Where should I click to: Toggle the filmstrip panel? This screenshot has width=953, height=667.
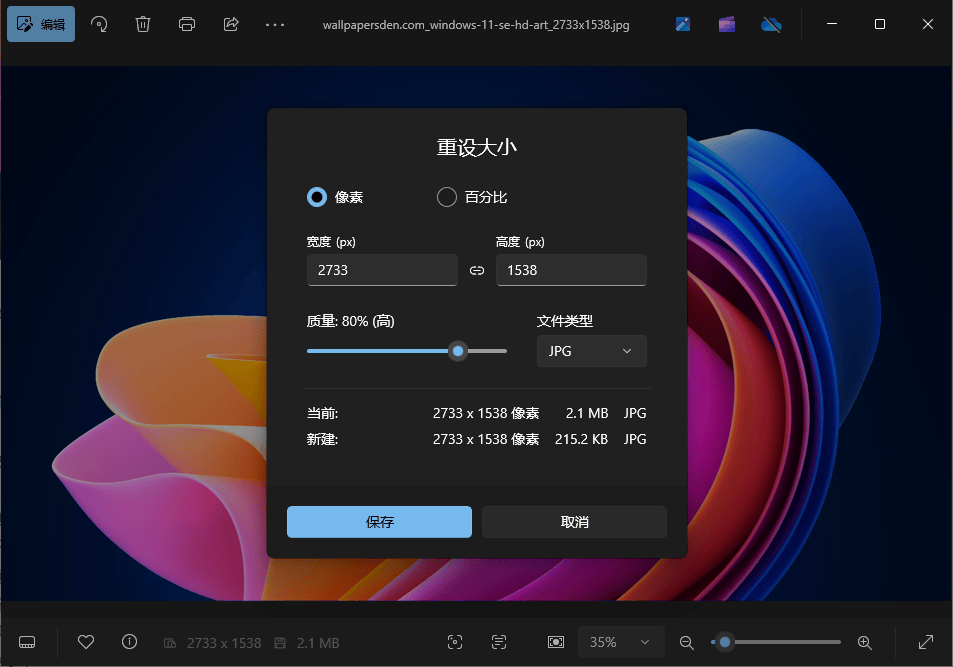[26, 642]
